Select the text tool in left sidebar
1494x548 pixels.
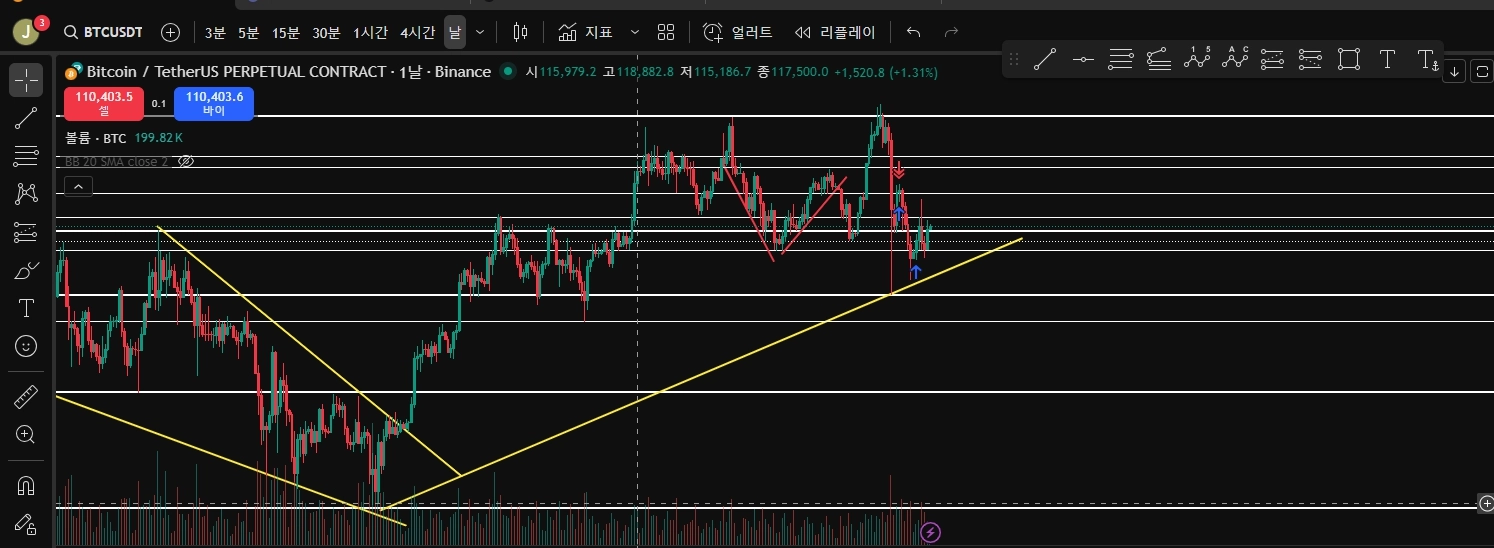point(26,308)
